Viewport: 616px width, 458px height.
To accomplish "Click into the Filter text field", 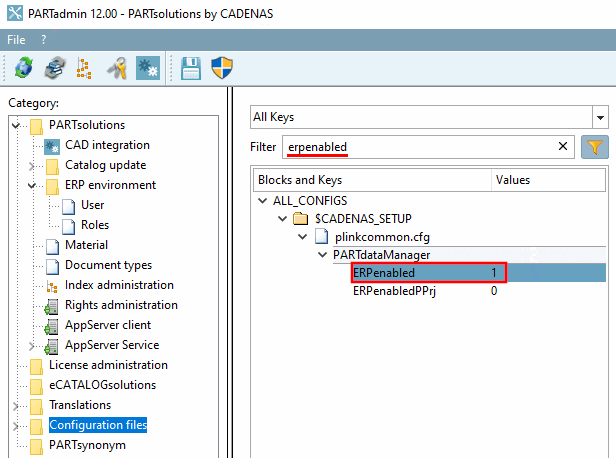I will coord(420,147).
